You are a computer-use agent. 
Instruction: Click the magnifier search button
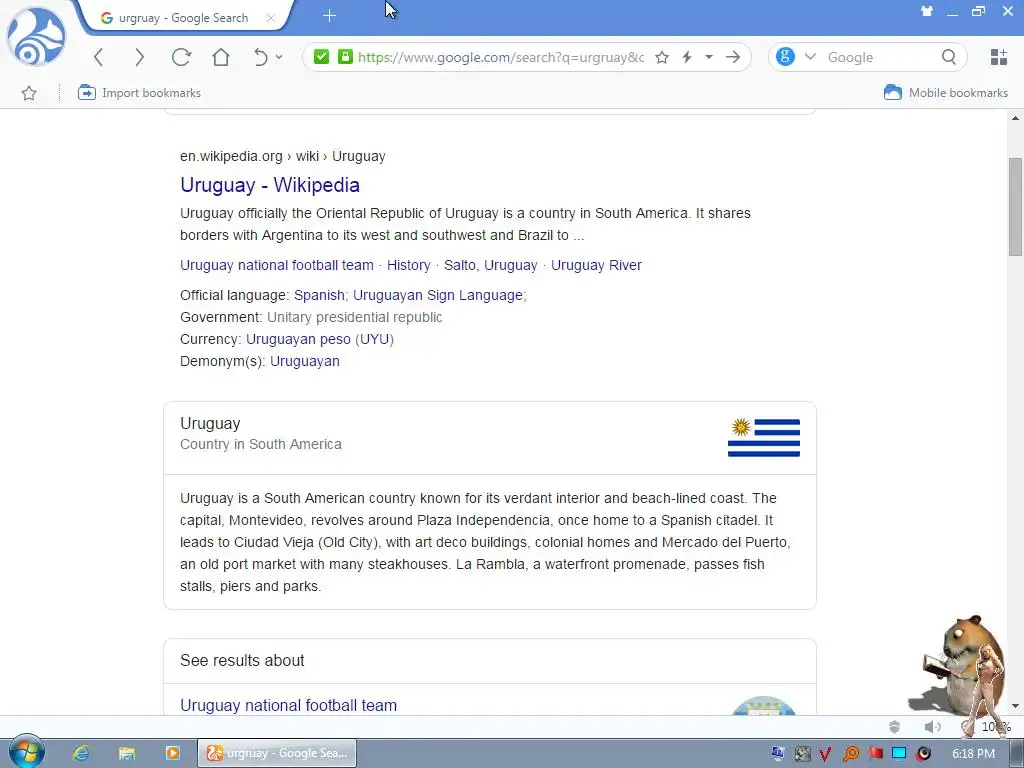coord(949,57)
